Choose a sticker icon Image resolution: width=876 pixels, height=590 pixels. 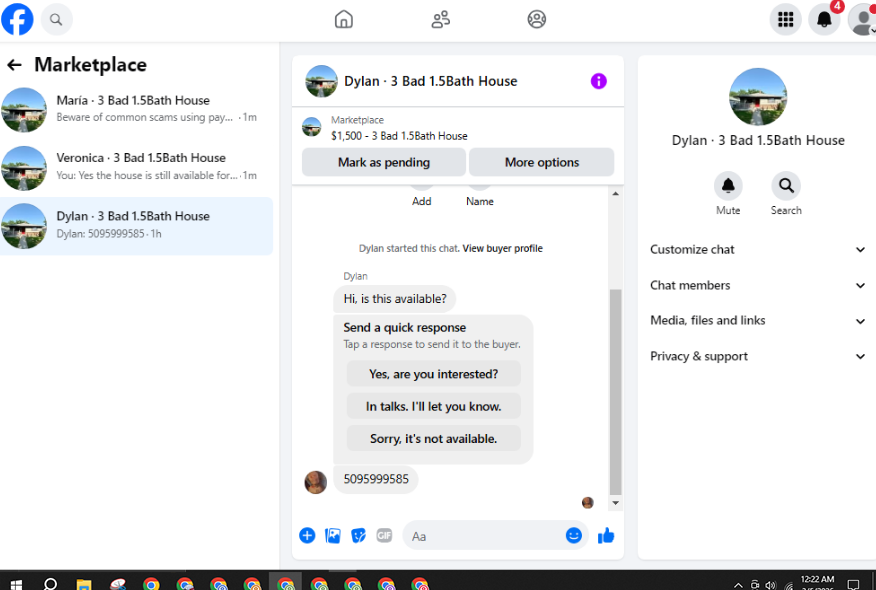click(x=358, y=535)
